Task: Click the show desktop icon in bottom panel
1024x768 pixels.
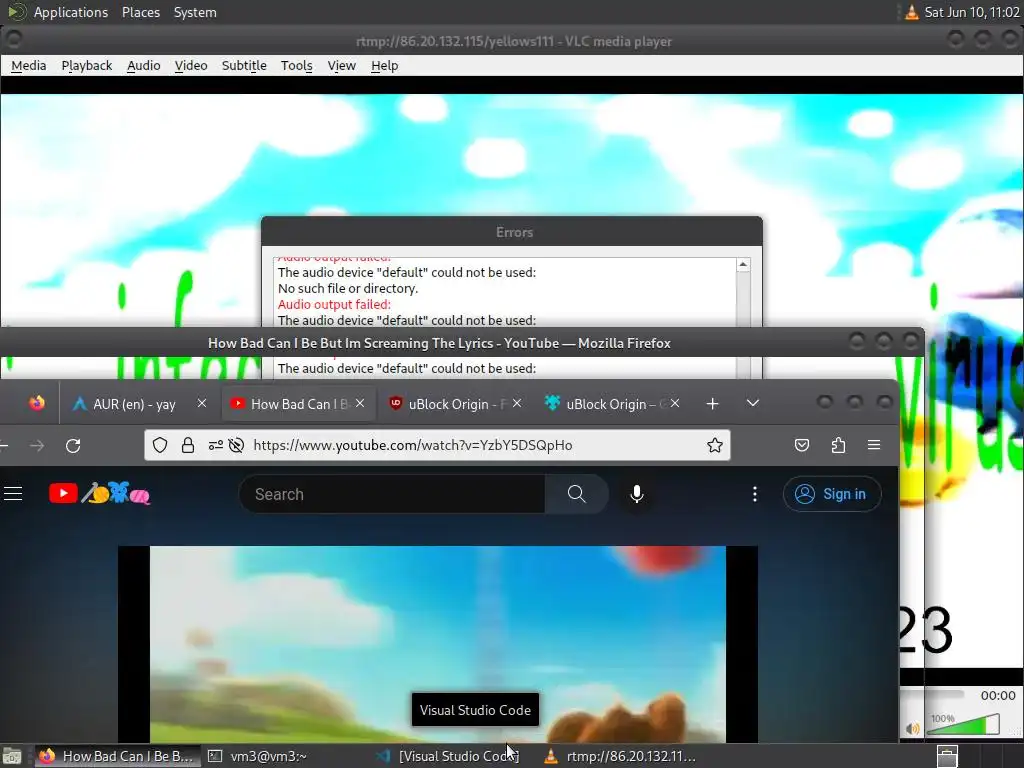Action: click(x=12, y=756)
